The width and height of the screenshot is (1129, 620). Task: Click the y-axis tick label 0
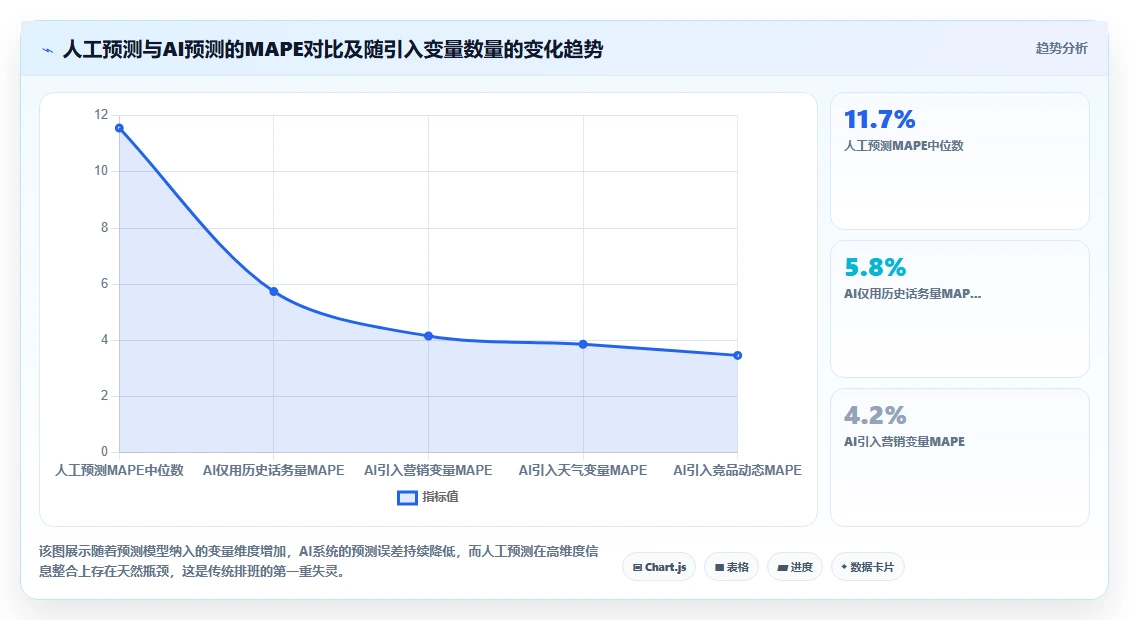coord(104,451)
